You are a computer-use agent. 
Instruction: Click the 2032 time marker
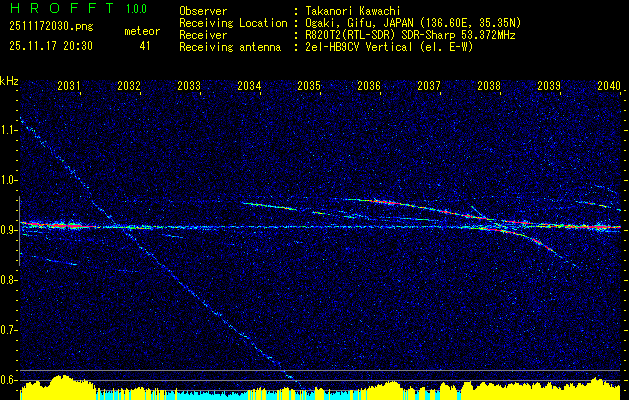(x=129, y=85)
